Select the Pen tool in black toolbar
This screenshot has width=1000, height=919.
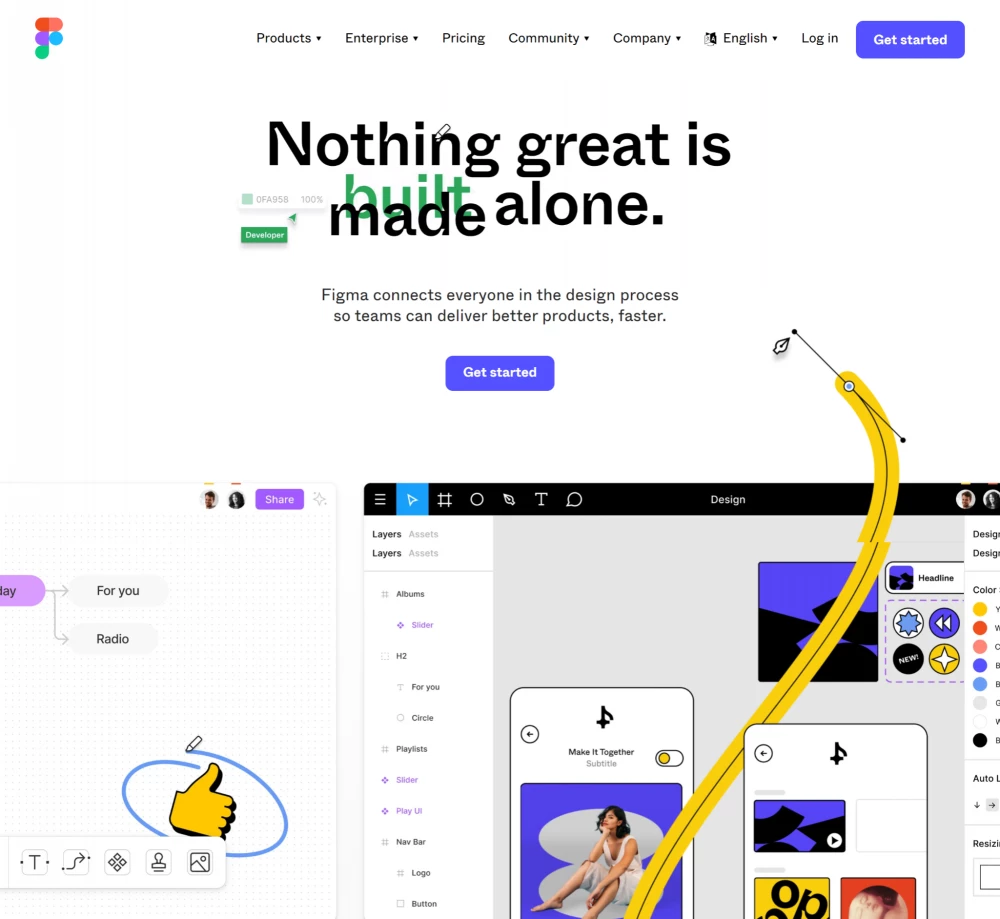509,499
